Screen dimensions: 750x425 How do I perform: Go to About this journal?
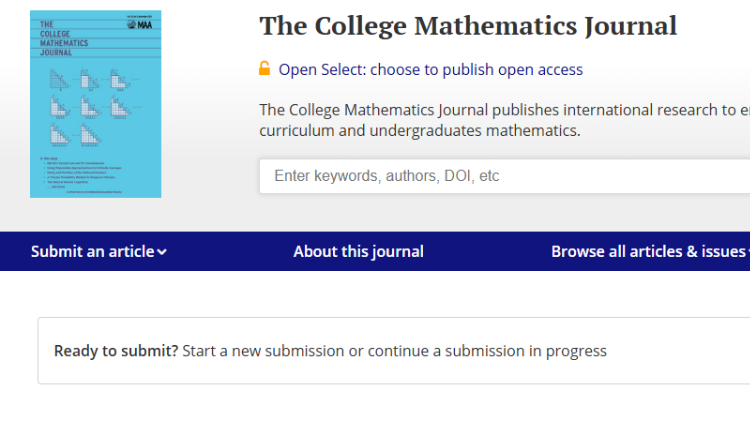coord(358,251)
